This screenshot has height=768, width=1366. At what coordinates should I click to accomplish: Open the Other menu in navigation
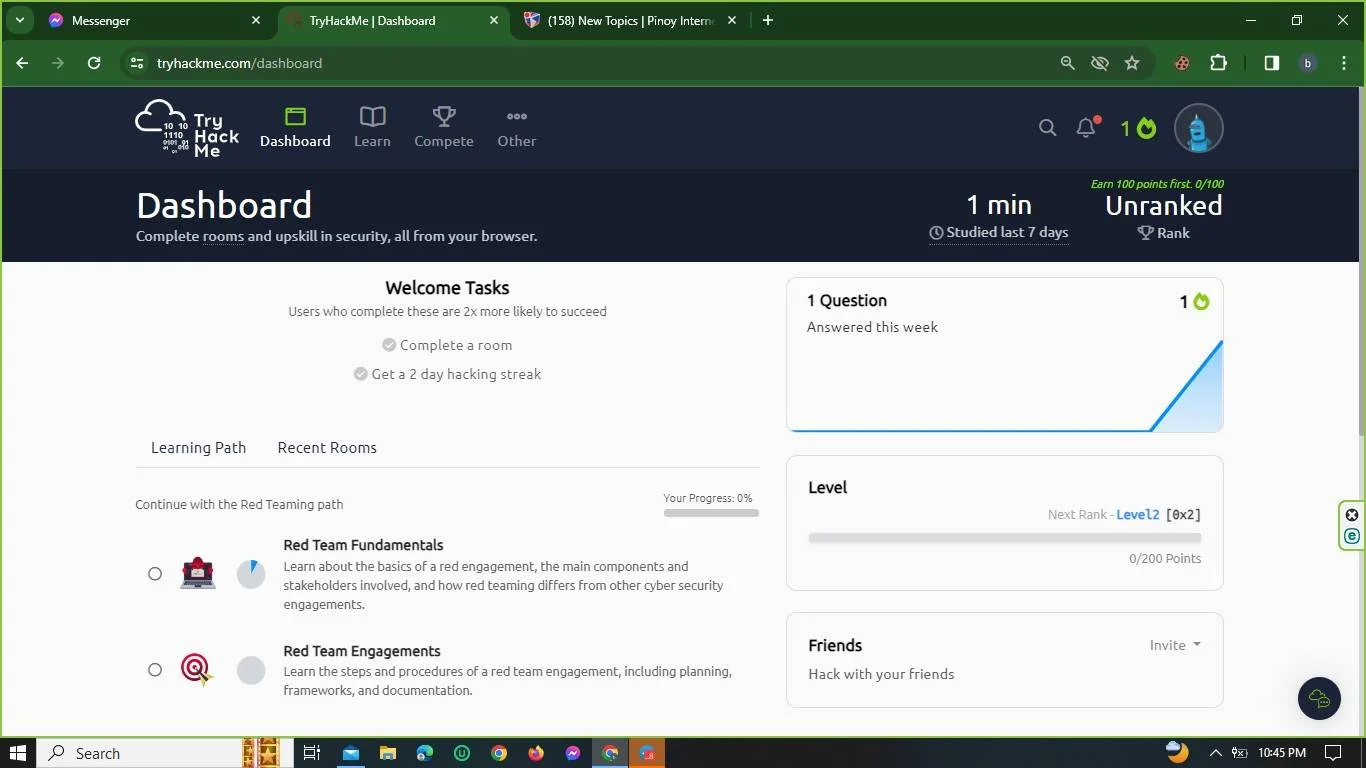(x=517, y=128)
